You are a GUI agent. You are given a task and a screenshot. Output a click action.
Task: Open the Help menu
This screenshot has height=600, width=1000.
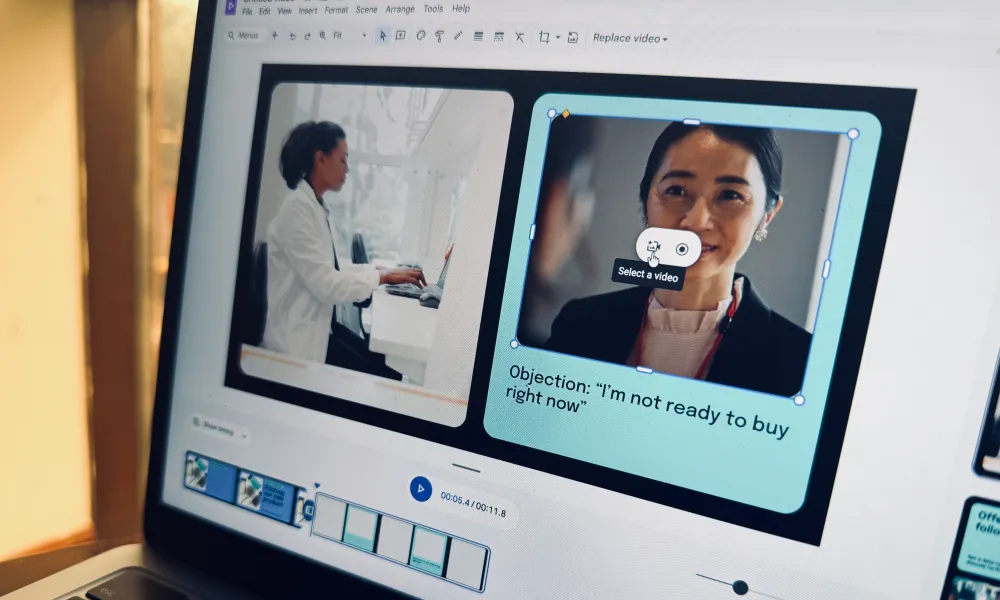point(461,8)
